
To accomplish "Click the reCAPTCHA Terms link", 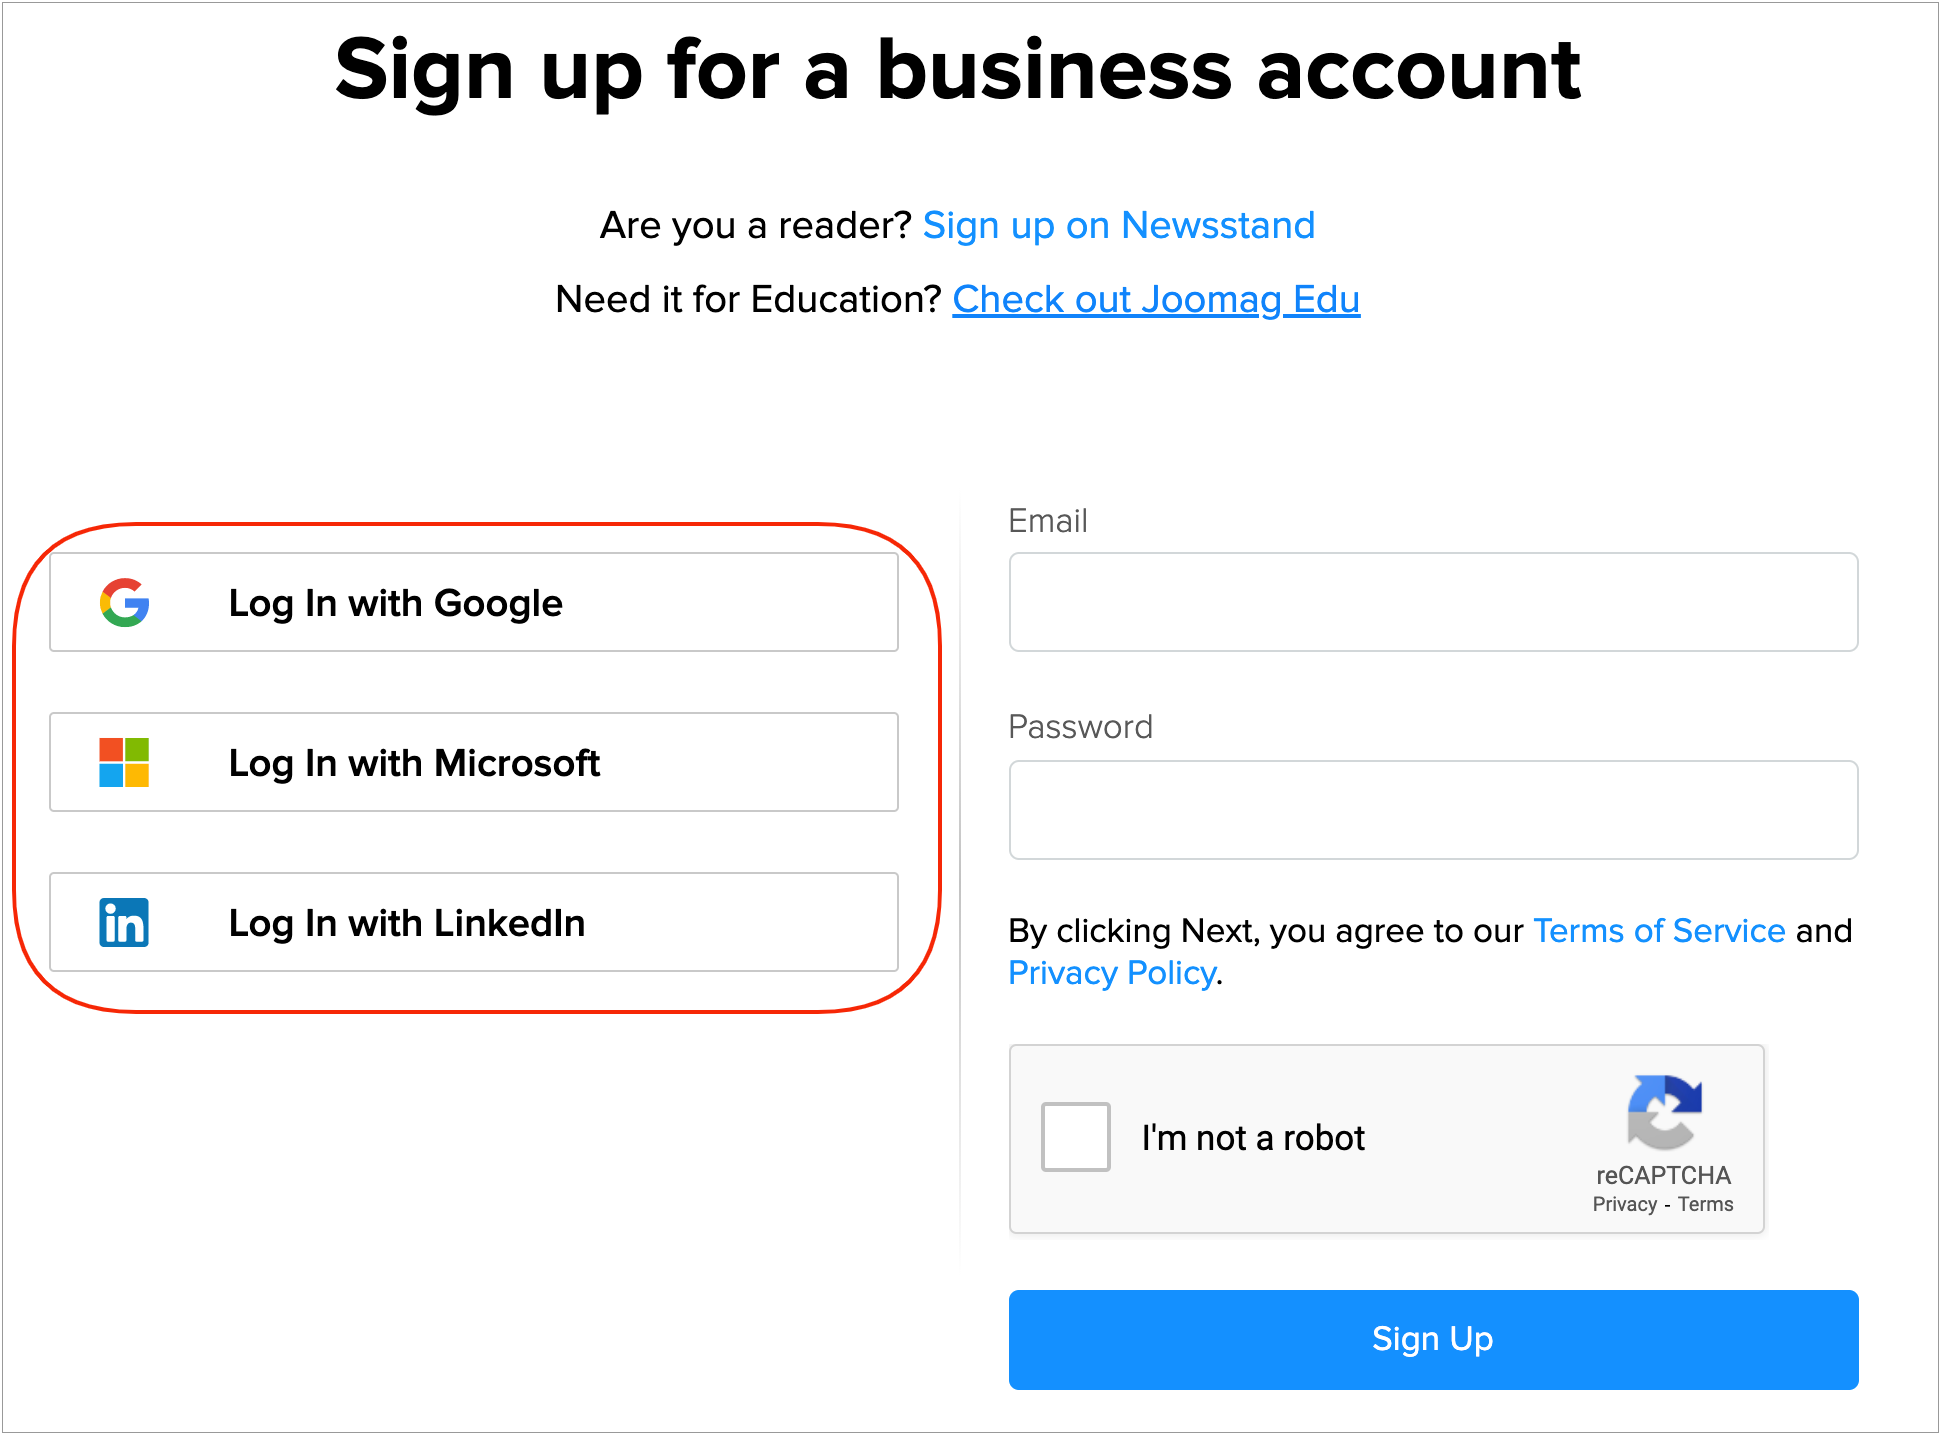I will click(1706, 1205).
